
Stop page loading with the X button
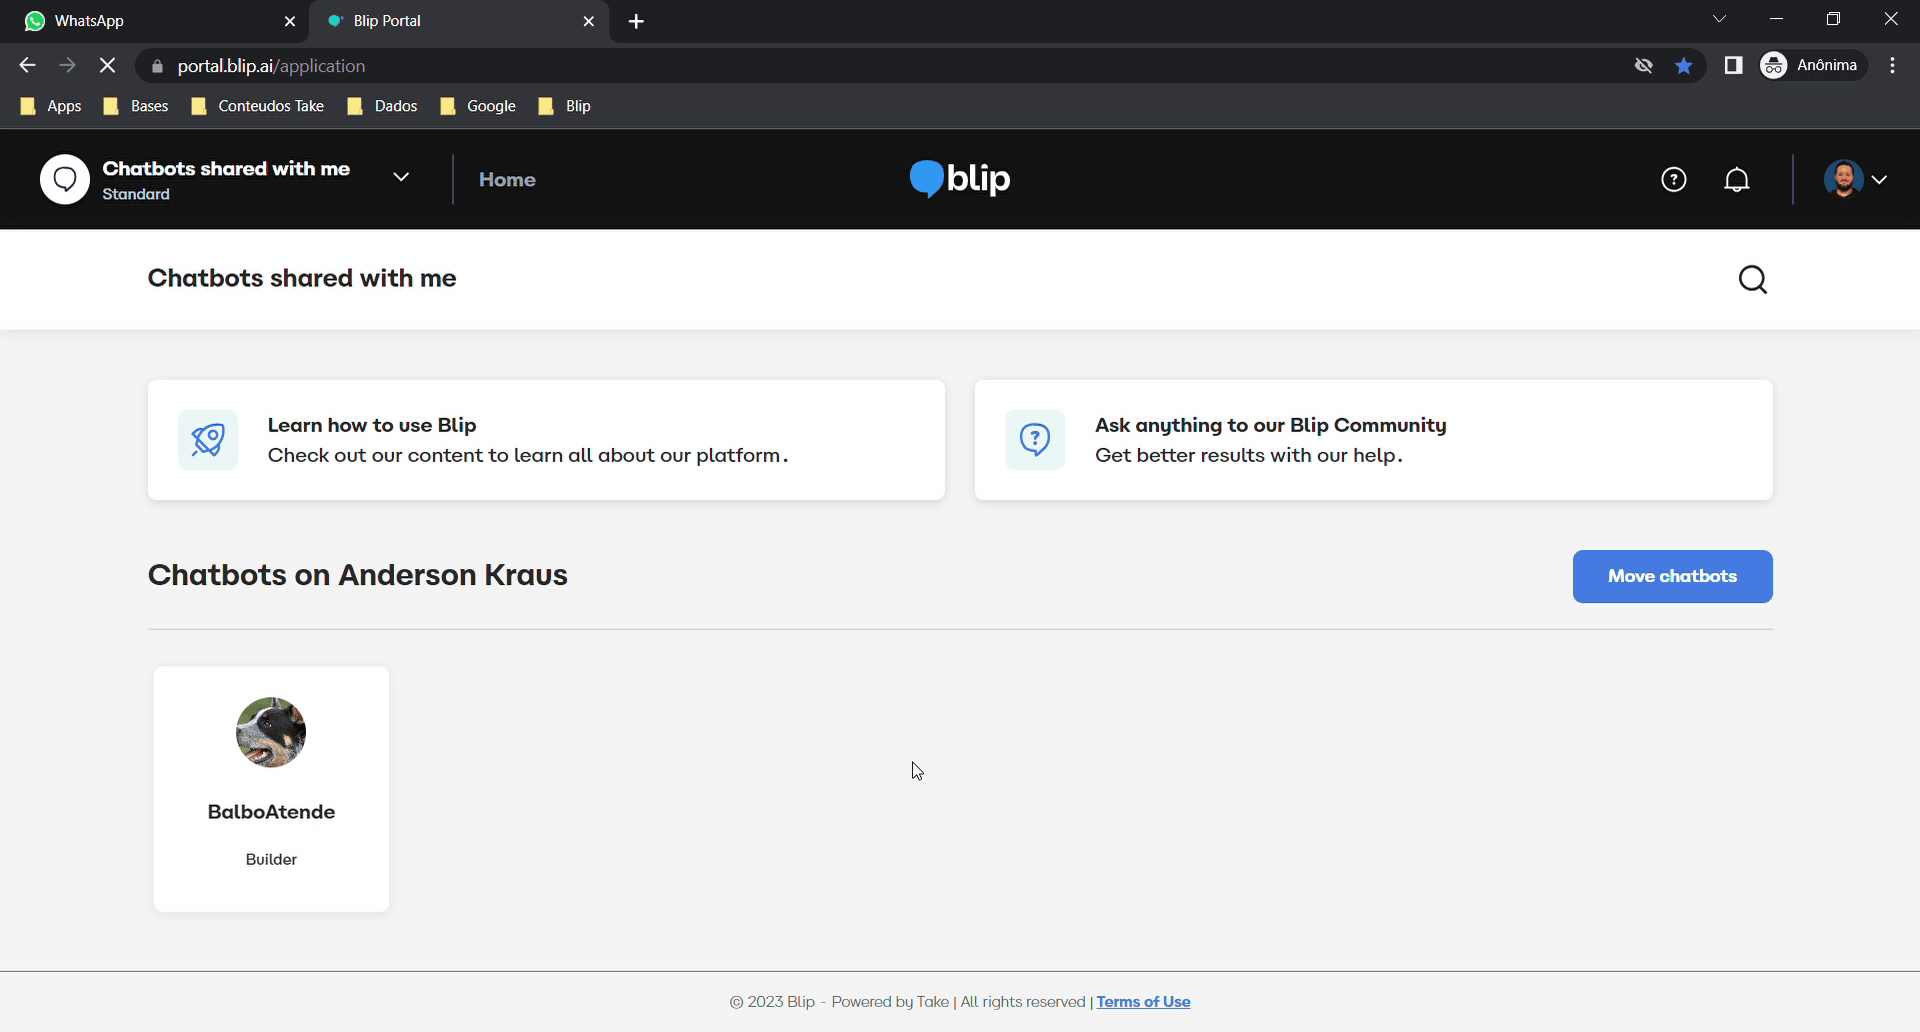coord(108,66)
